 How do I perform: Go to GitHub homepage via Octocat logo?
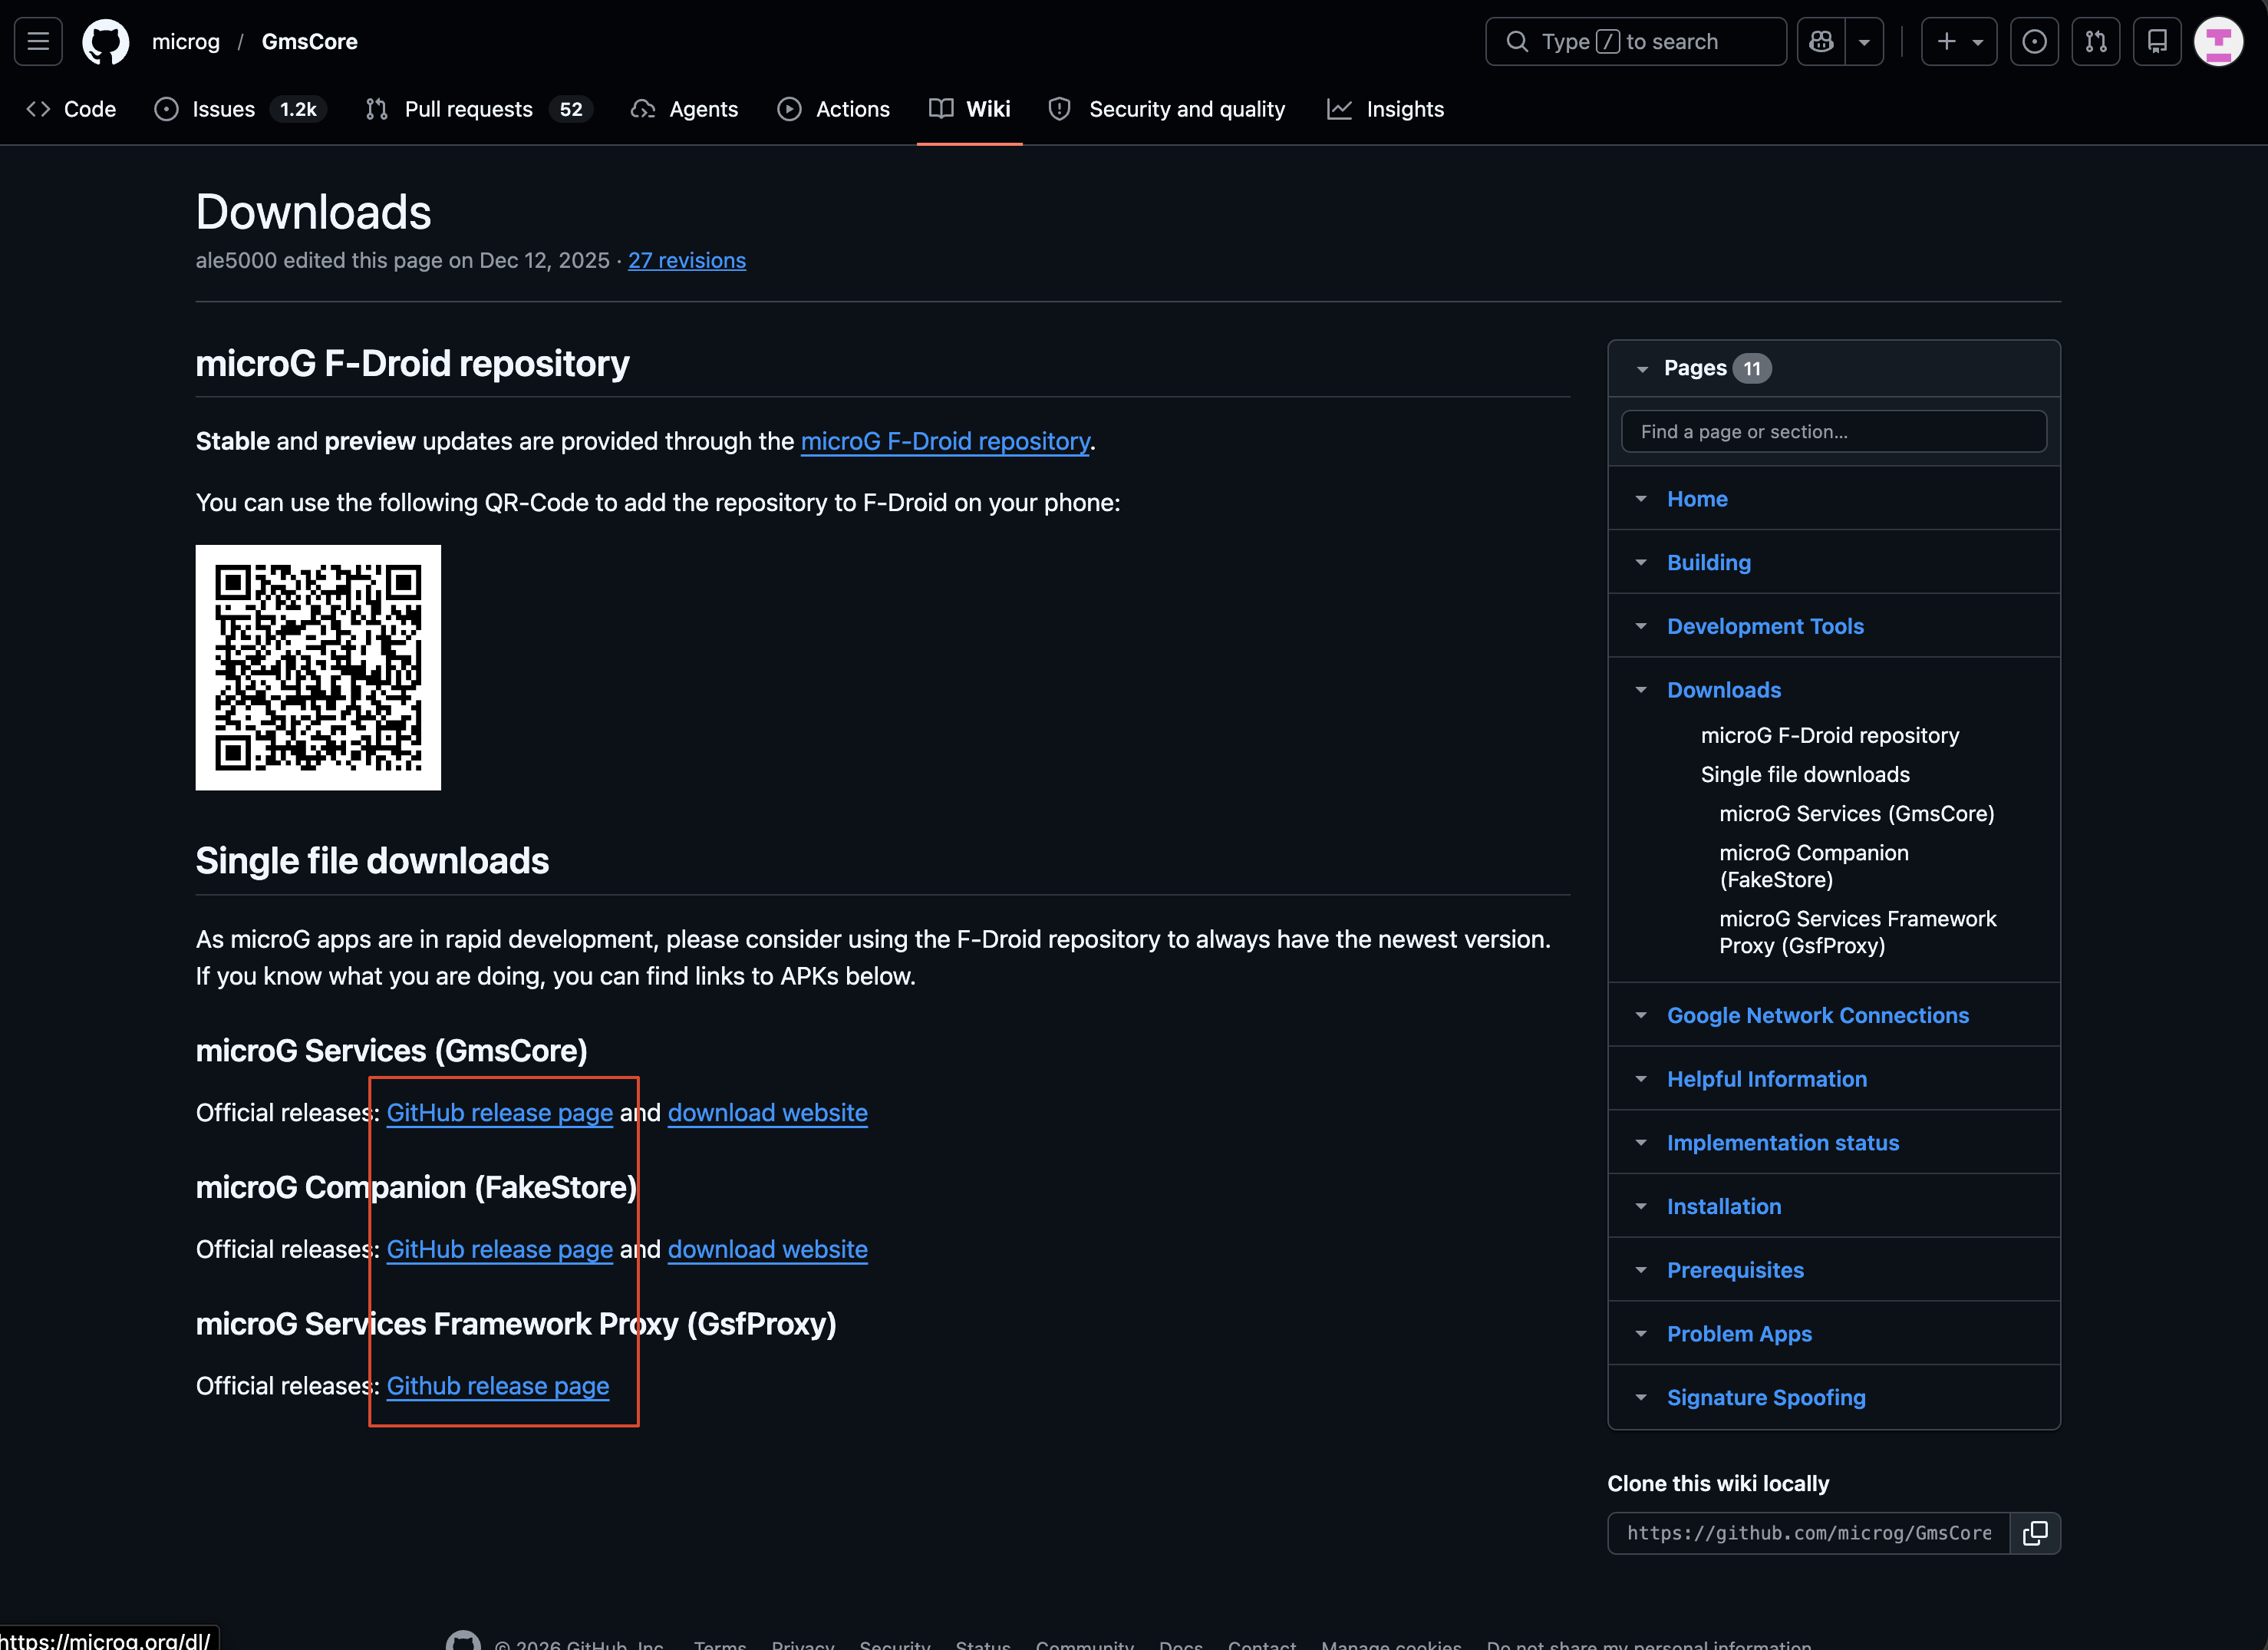pyautogui.click(x=105, y=41)
